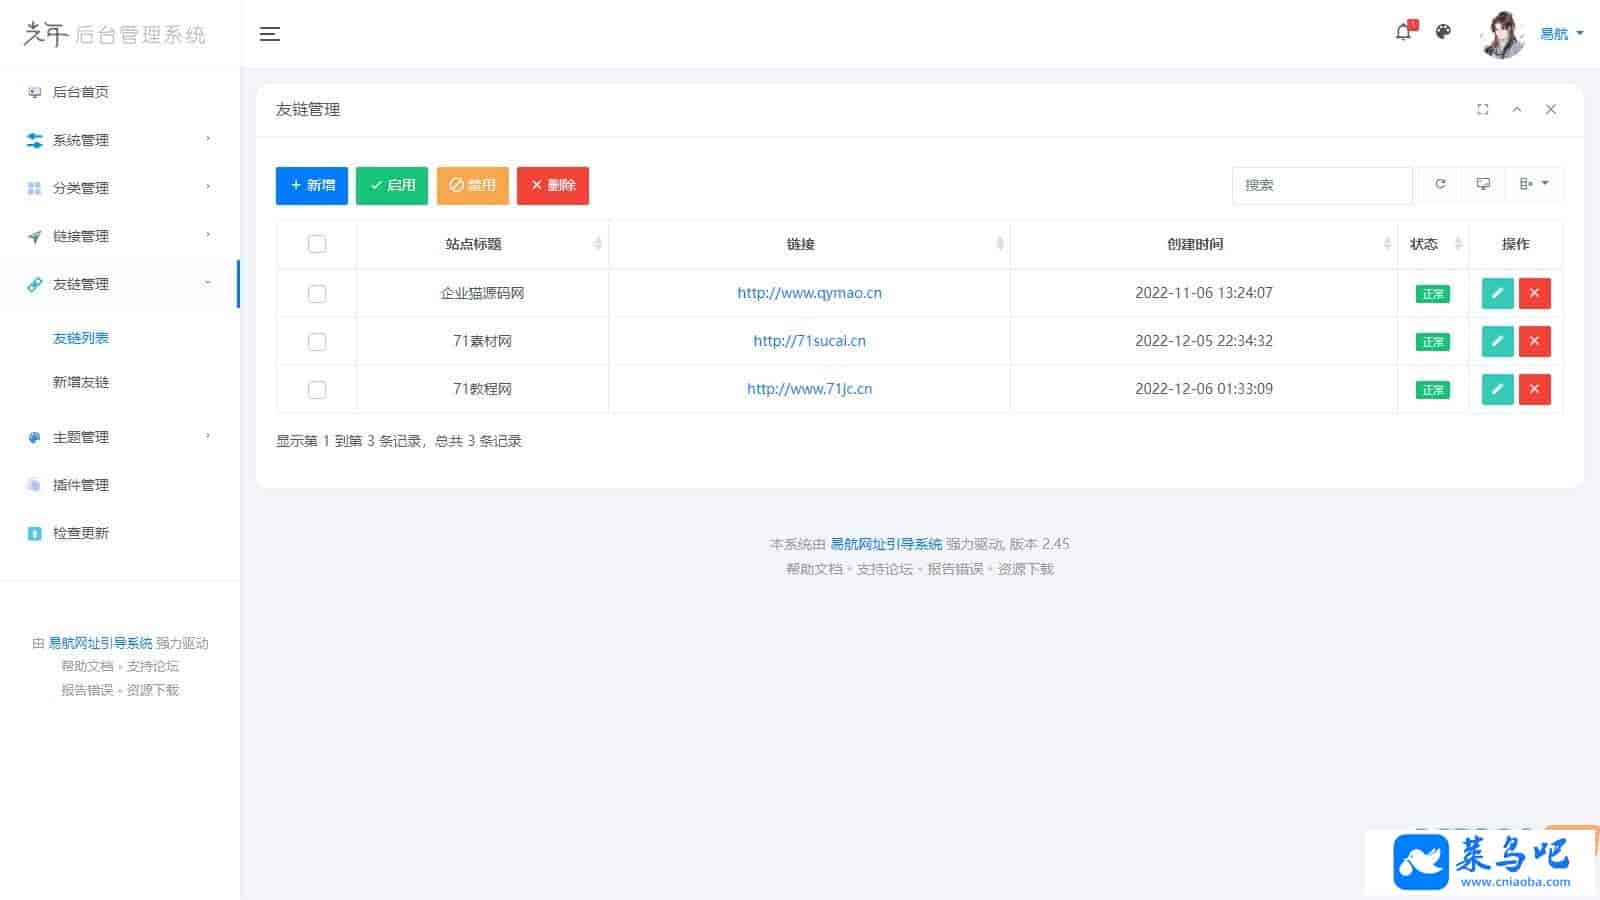This screenshot has width=1600, height=900.
Task: Edit the 71素材网 row
Action: (1497, 341)
